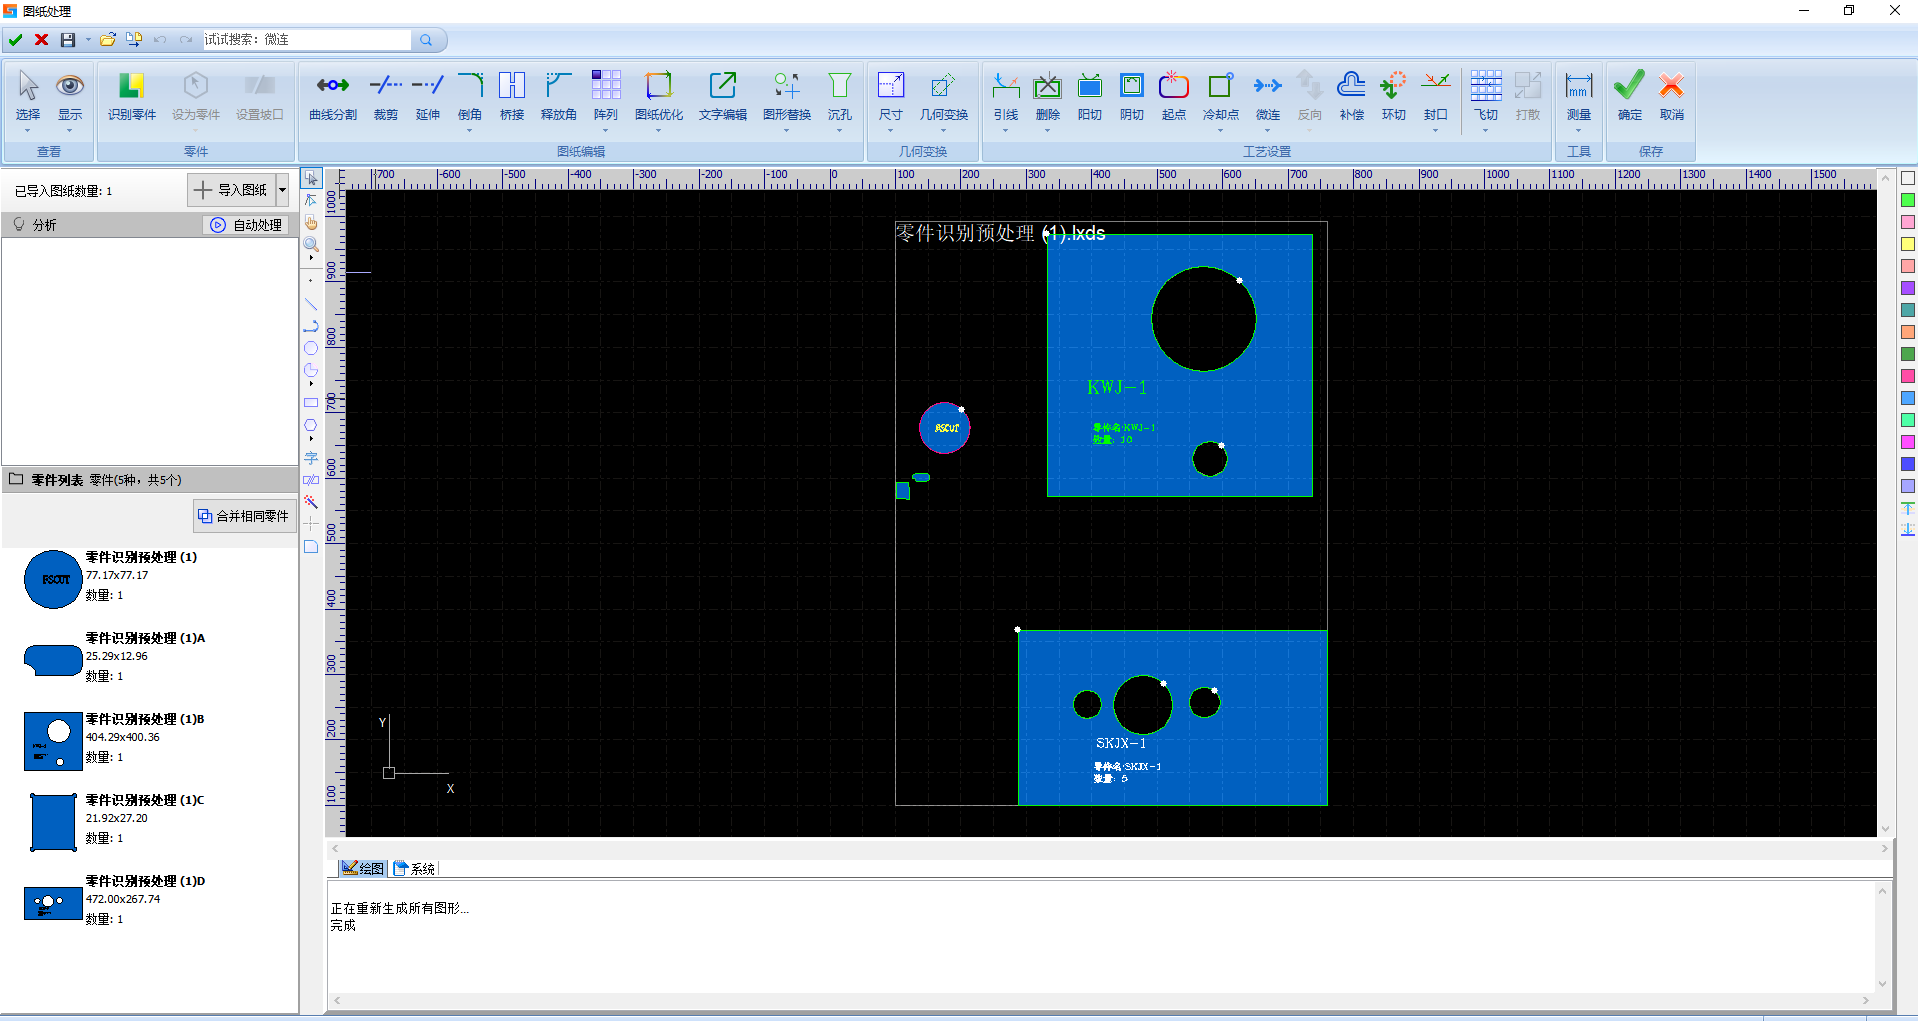This screenshot has height=1021, width=1918.
Task: Click the 合并相同零件 button
Action: [x=245, y=516]
